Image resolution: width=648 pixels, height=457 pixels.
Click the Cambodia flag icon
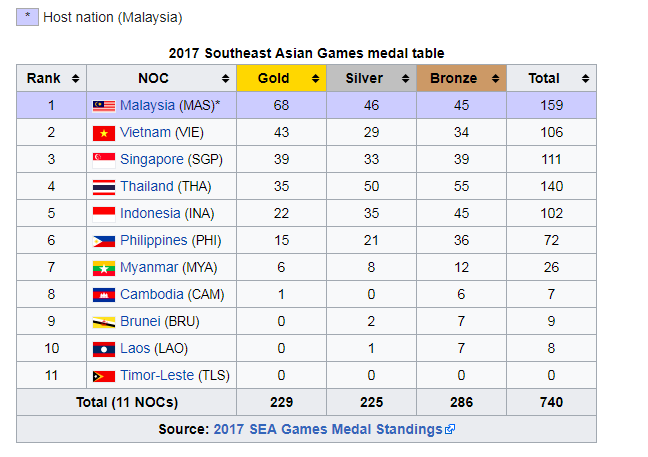(x=104, y=294)
